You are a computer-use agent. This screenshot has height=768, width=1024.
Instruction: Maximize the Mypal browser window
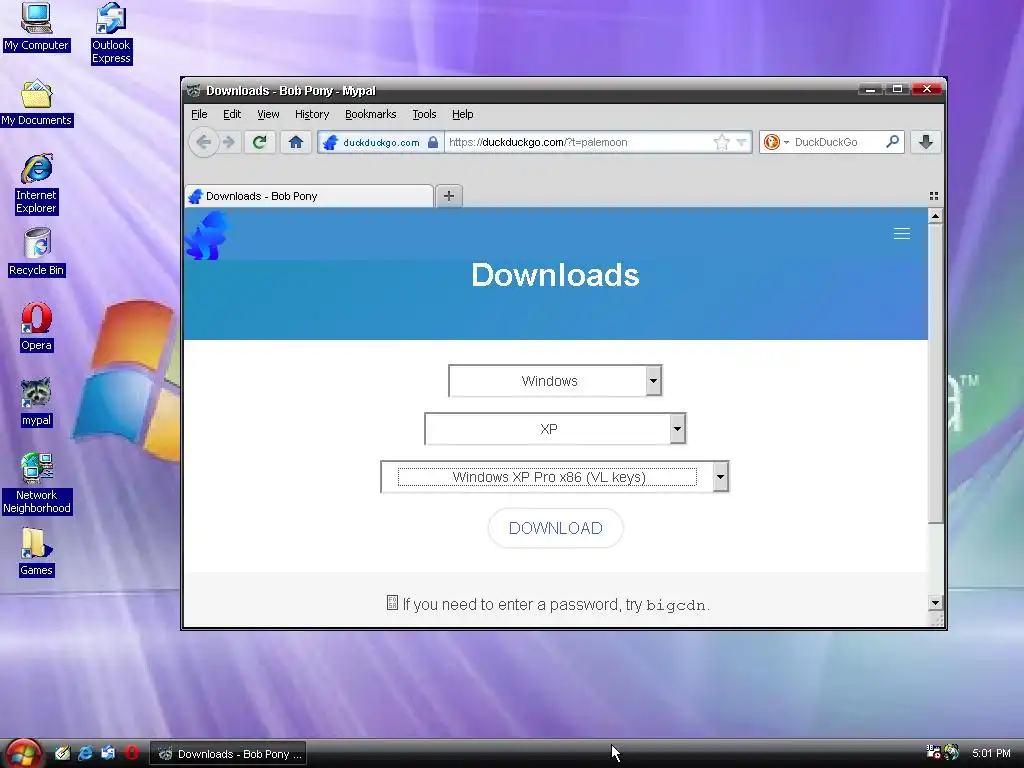[897, 89]
